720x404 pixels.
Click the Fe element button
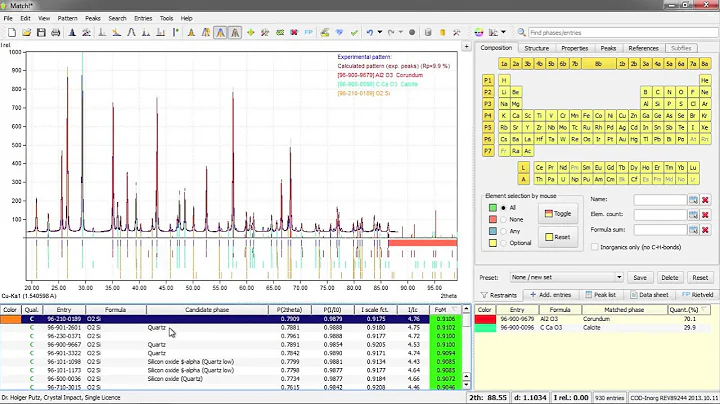(586, 116)
